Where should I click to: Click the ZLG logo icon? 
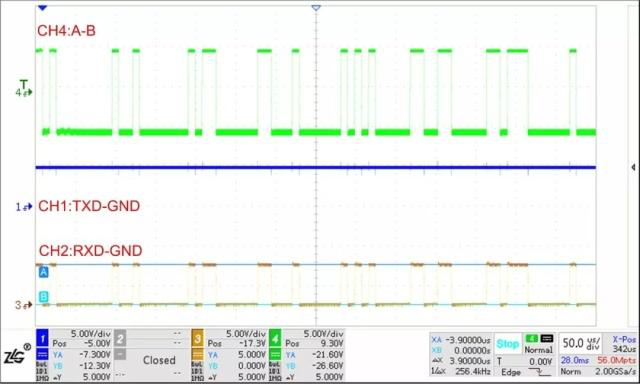click(17, 354)
